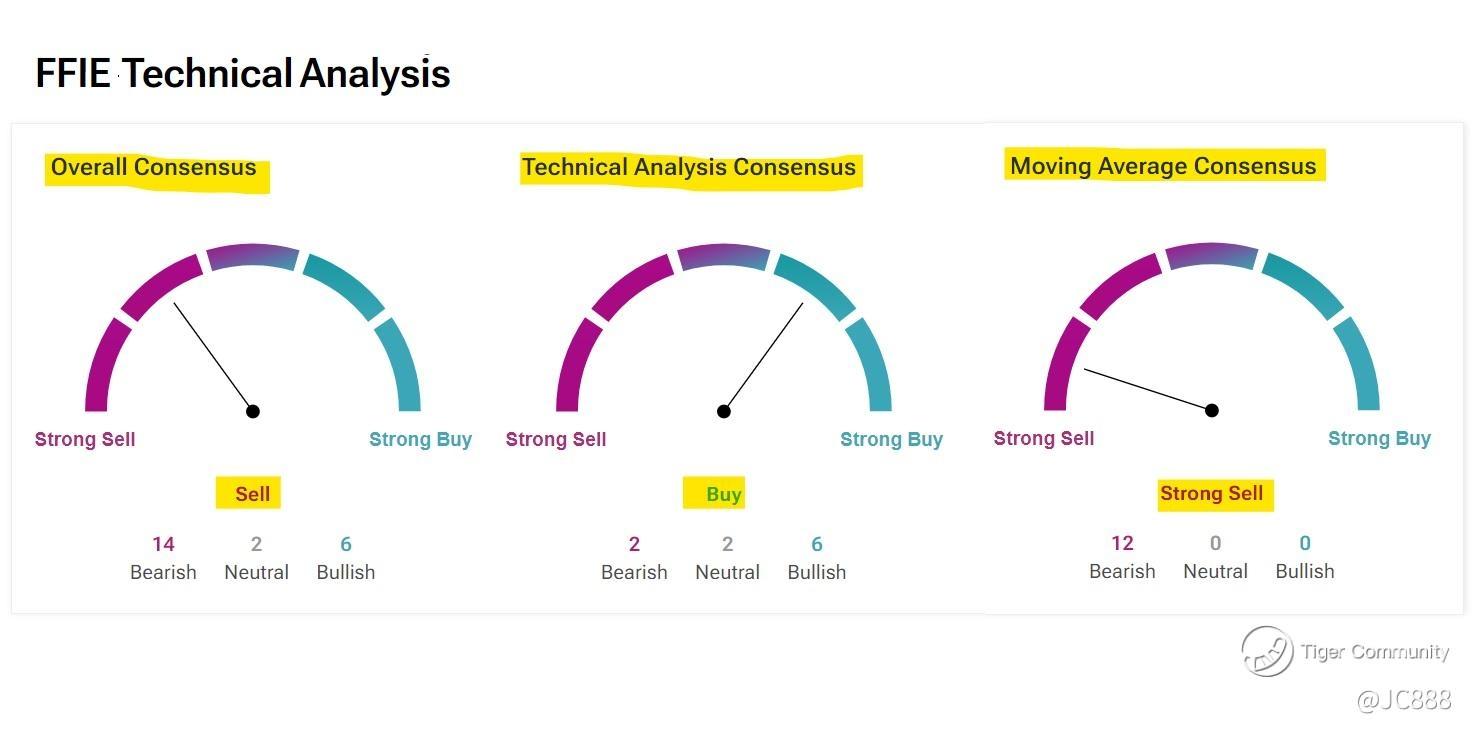Click the 6 Bullish count in Technical Analysis

tap(817, 544)
